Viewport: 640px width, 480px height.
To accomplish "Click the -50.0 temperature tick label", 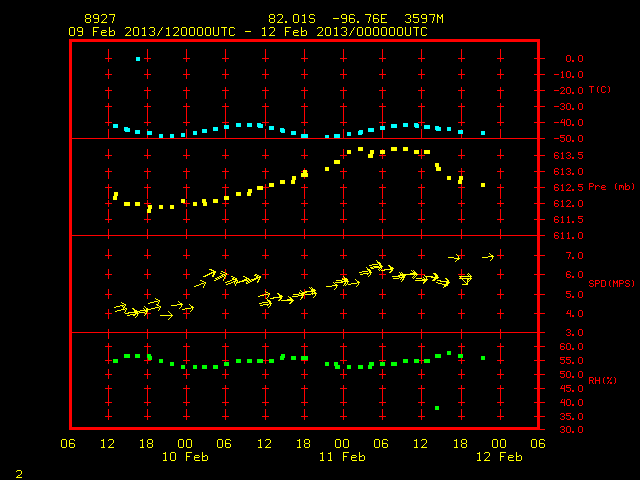I will point(568,139).
